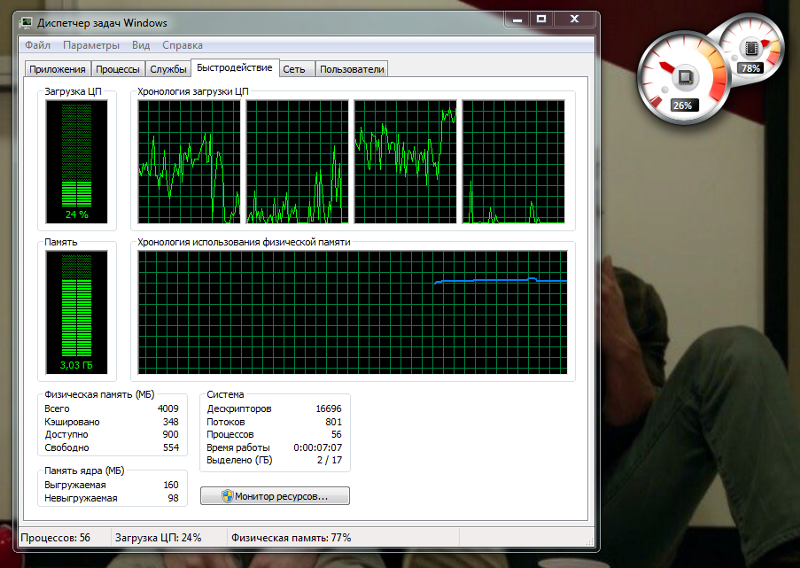Click the Task Manager title bar icon
The height and width of the screenshot is (568, 800).
pos(26,23)
